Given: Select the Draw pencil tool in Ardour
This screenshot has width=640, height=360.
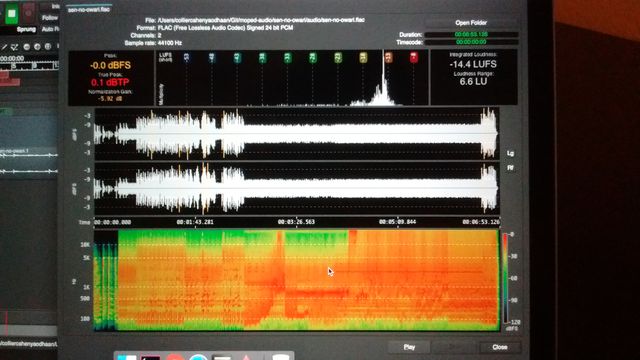Looking at the screenshot, I should [4, 47].
